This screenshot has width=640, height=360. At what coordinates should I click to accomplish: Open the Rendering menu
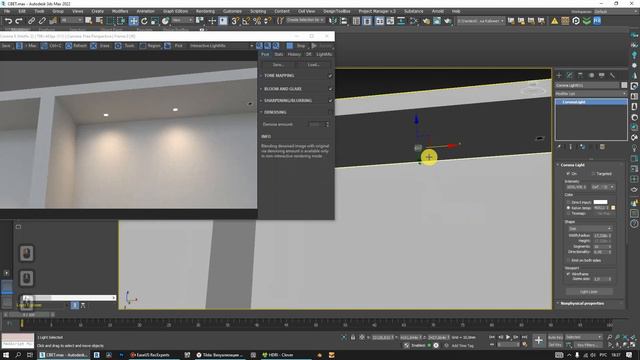[x=205, y=11]
